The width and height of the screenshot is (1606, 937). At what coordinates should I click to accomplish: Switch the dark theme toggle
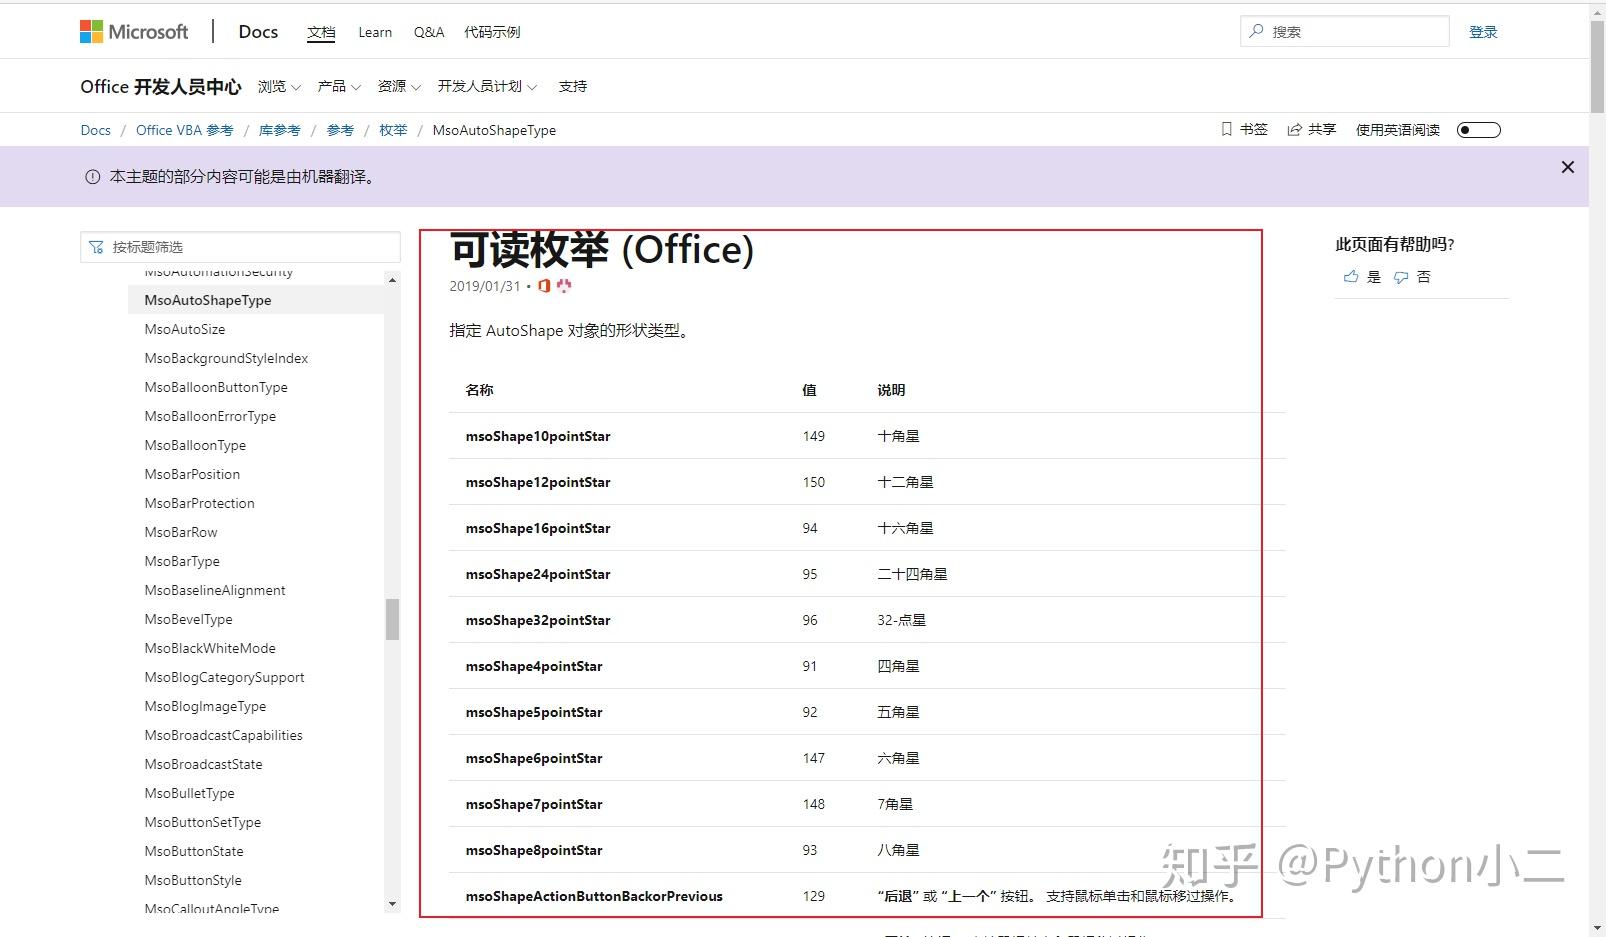pos(1478,129)
